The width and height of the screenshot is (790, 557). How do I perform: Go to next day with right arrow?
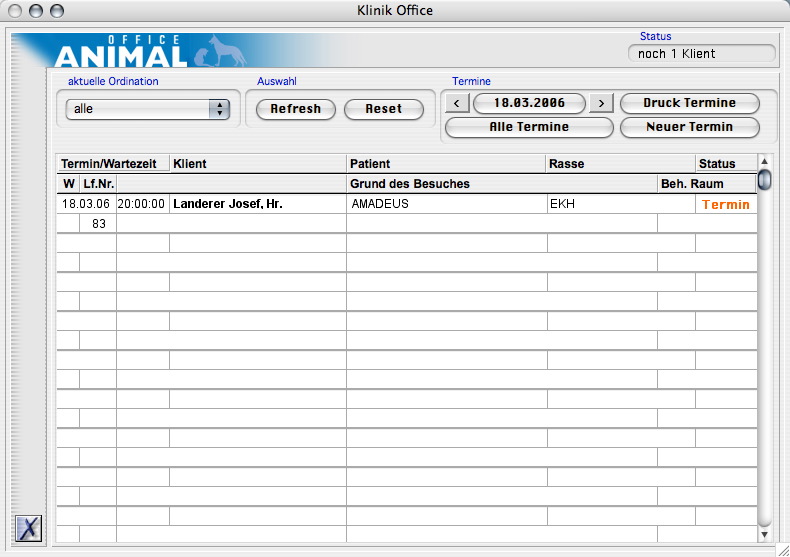click(x=600, y=103)
